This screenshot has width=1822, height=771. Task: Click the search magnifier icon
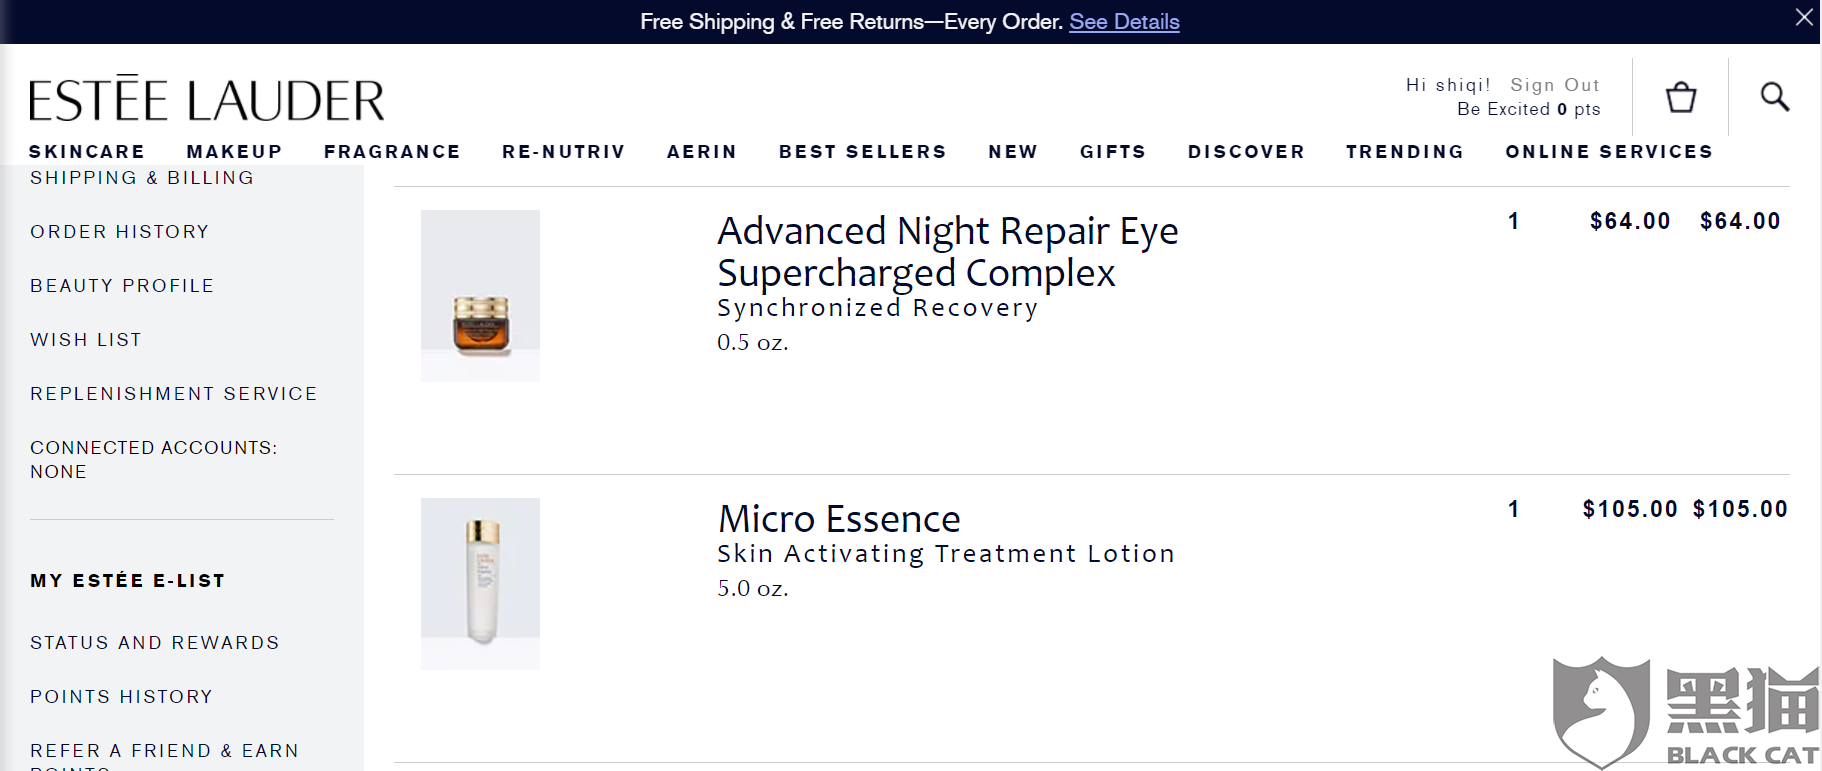click(1775, 96)
